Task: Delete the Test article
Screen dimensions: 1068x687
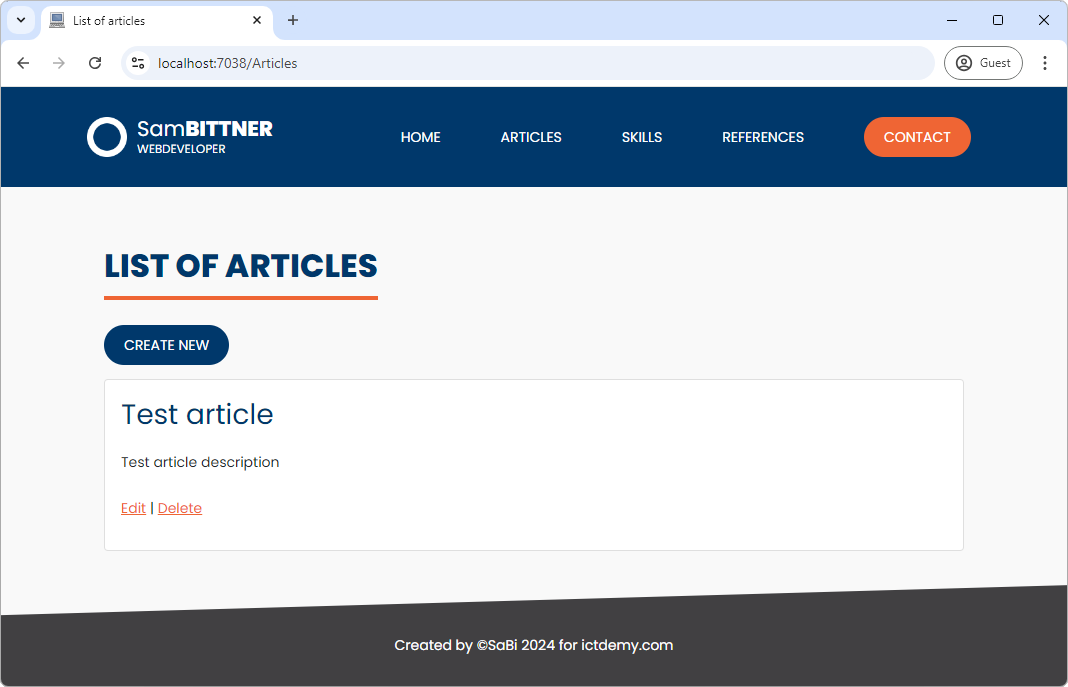Action: pos(180,508)
